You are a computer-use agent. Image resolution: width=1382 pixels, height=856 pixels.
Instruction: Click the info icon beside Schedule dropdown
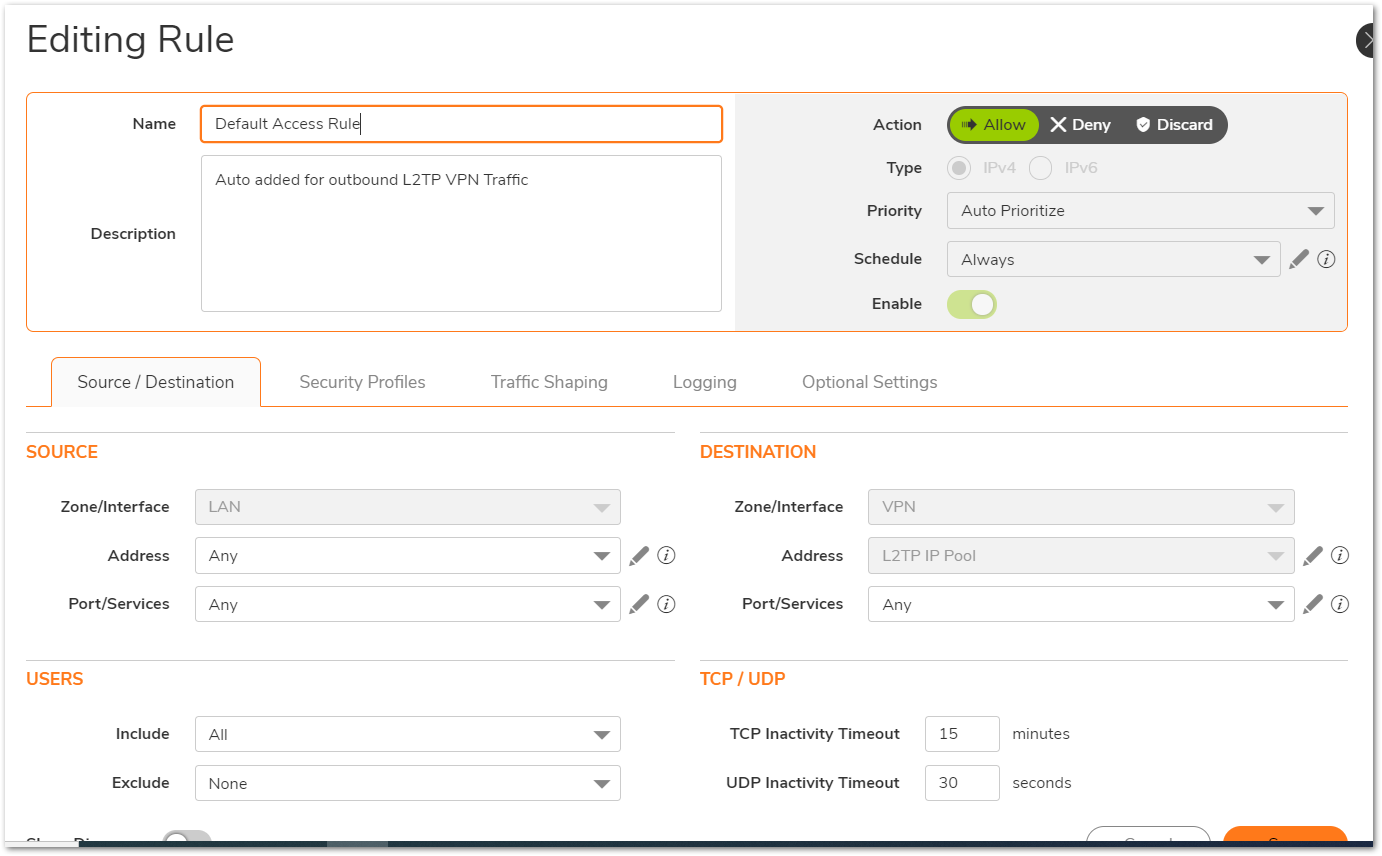click(1326, 259)
